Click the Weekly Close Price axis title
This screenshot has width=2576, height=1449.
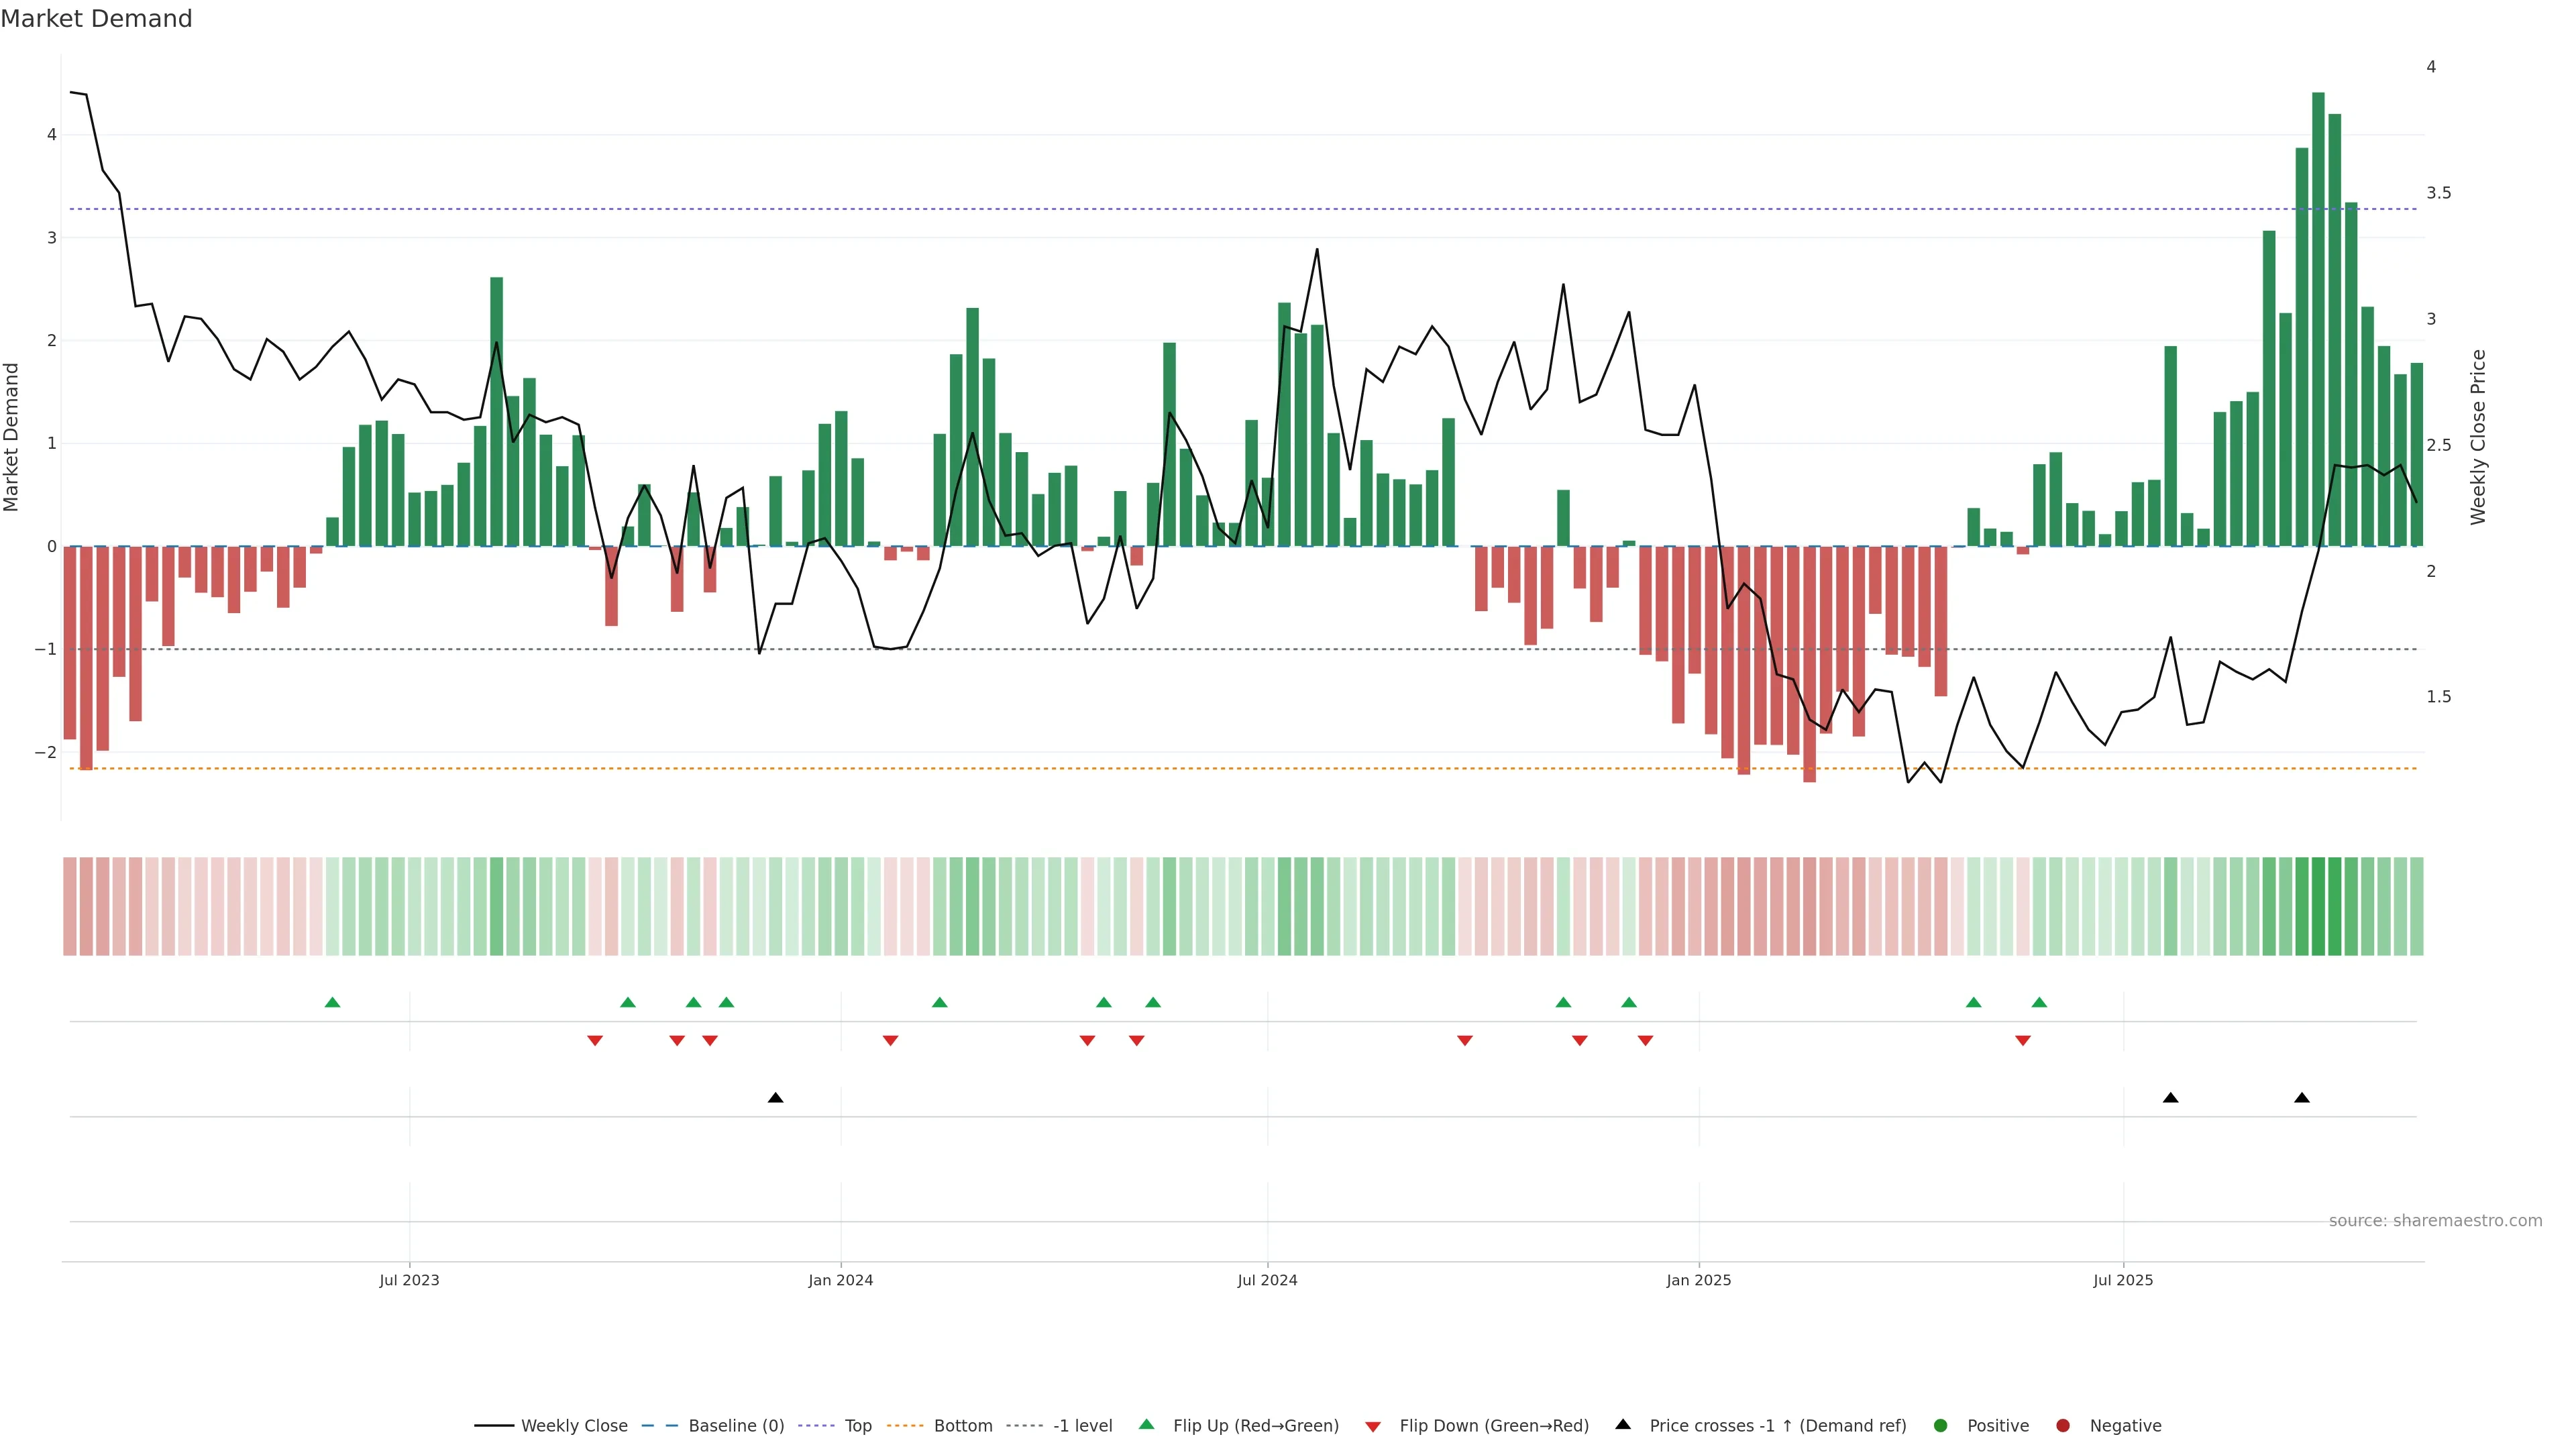coord(2477,437)
